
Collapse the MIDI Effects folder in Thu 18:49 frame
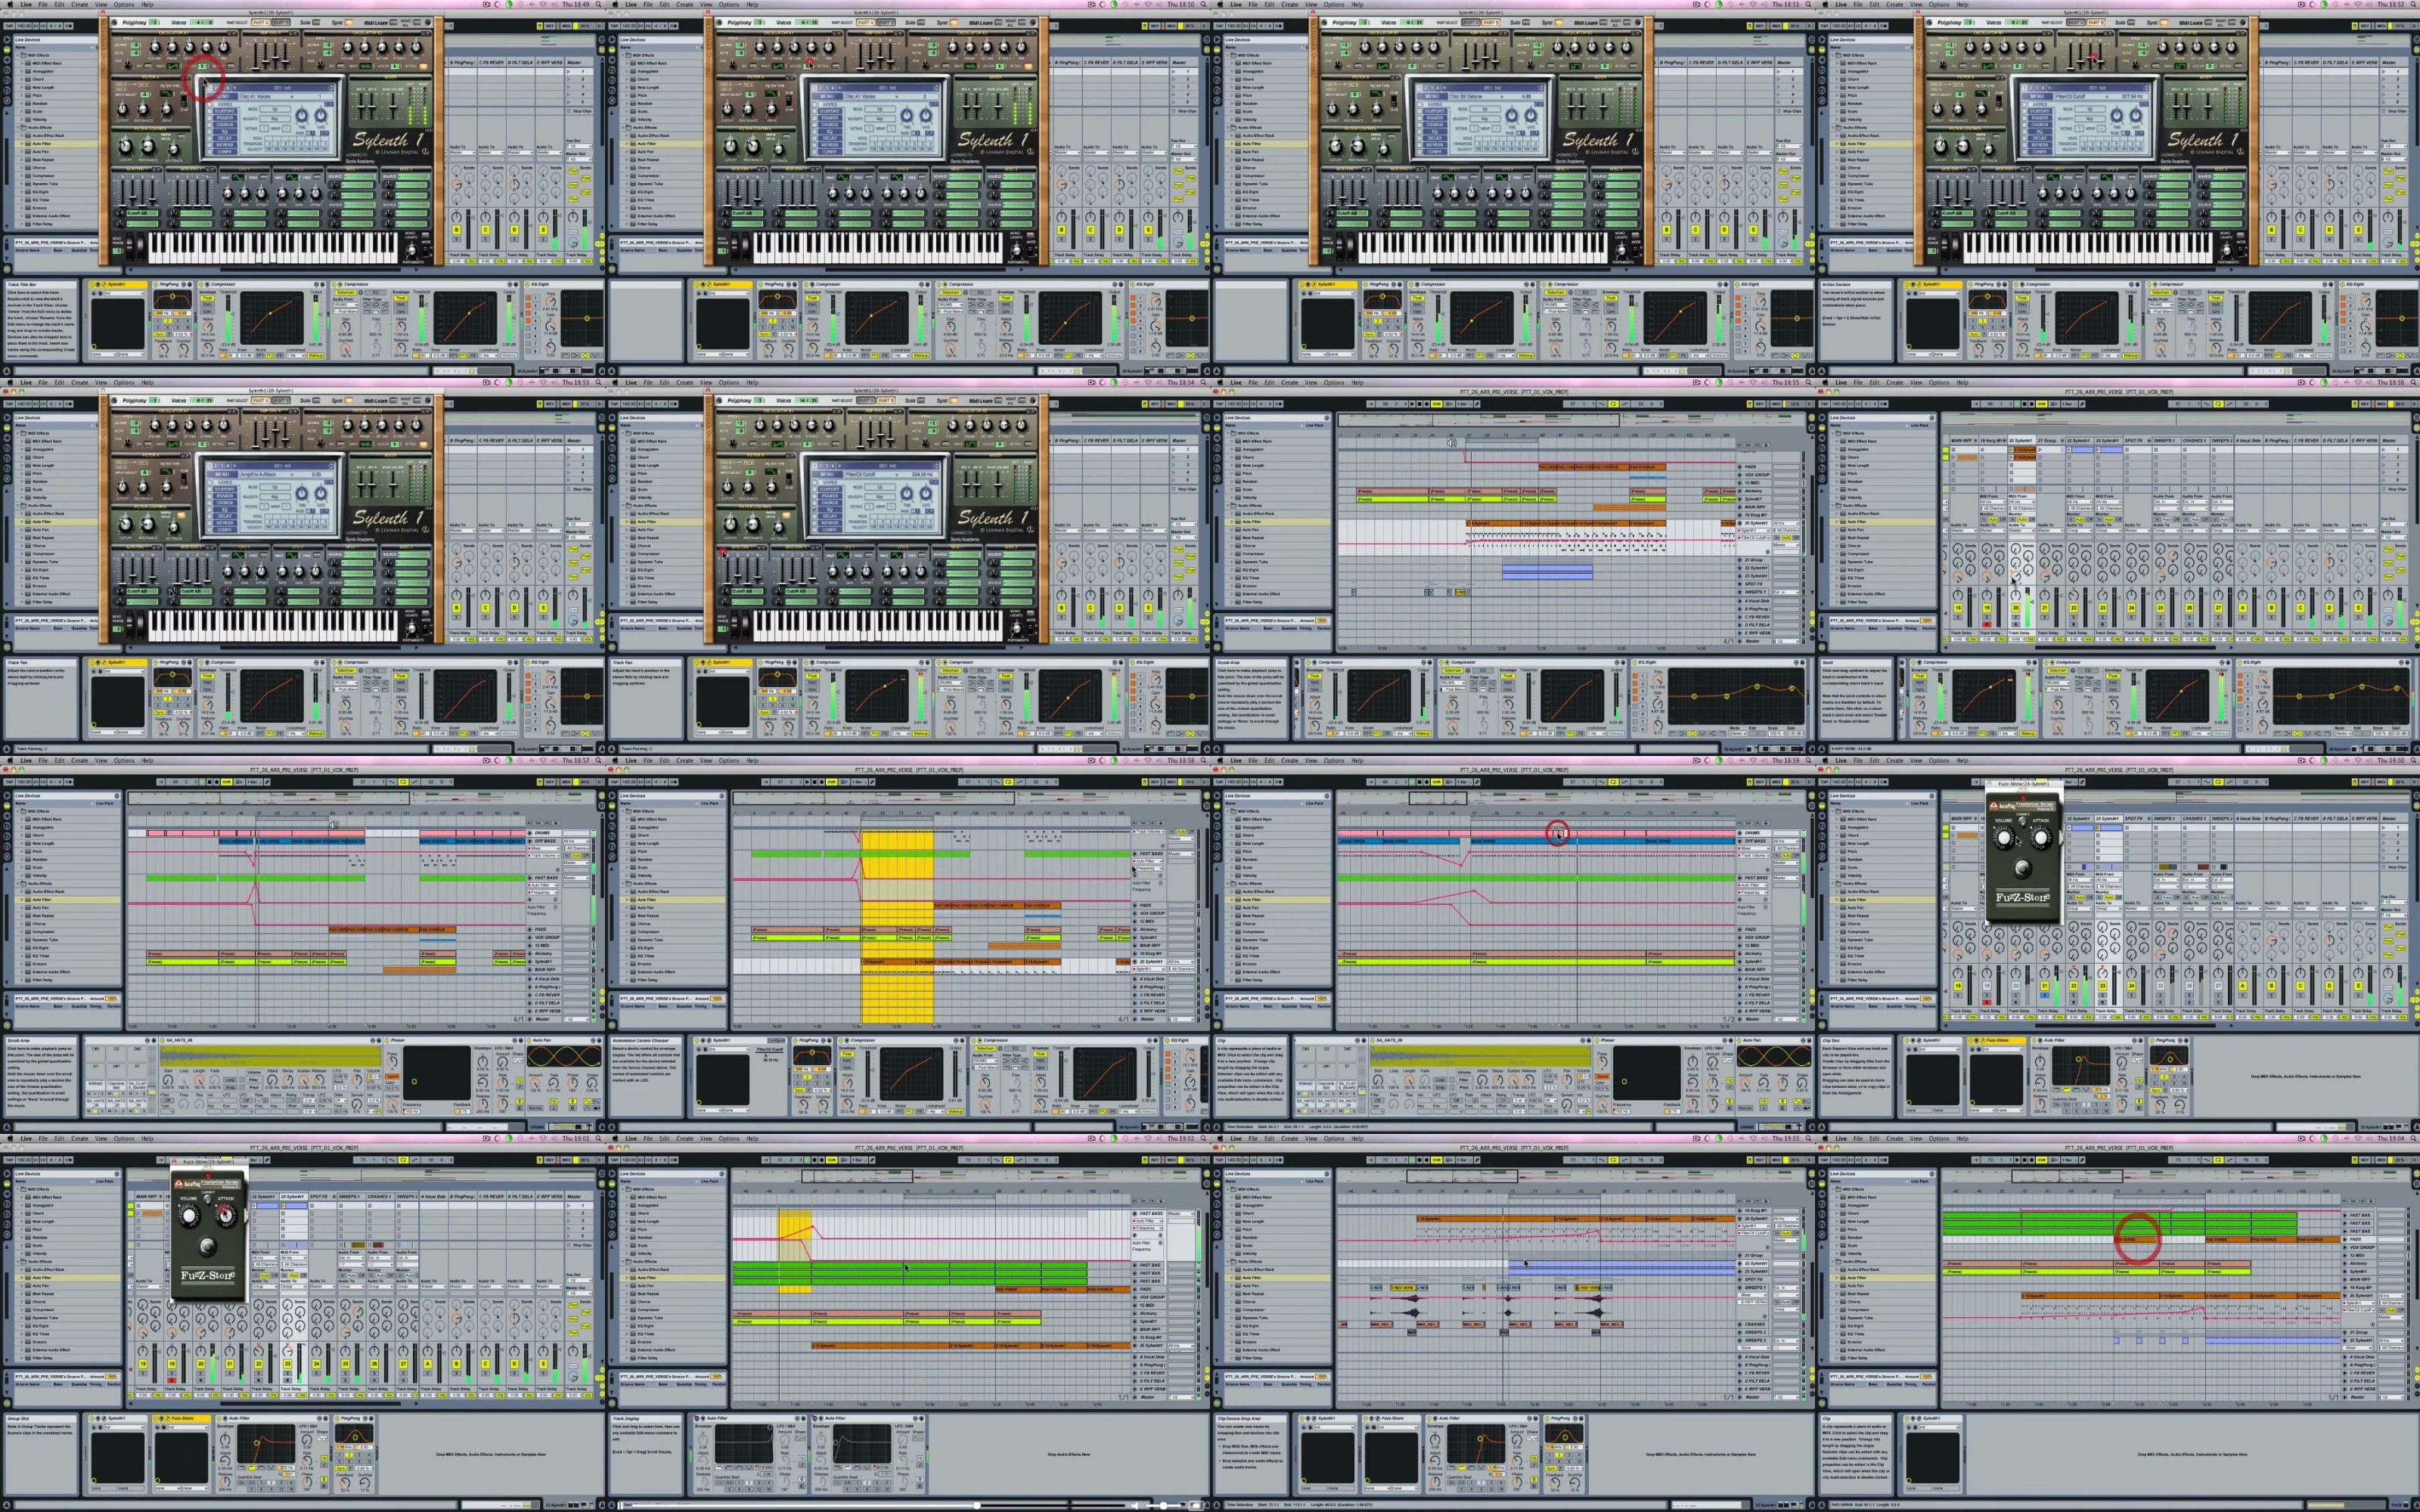(x=20, y=55)
